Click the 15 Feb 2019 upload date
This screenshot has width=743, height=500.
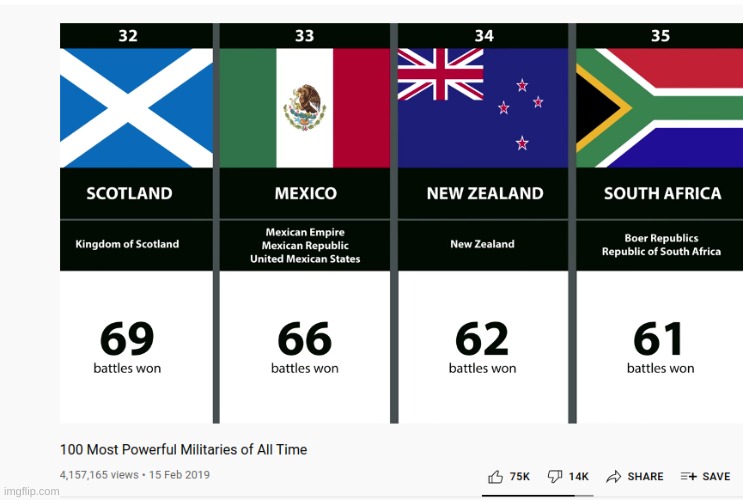pyautogui.click(x=180, y=475)
